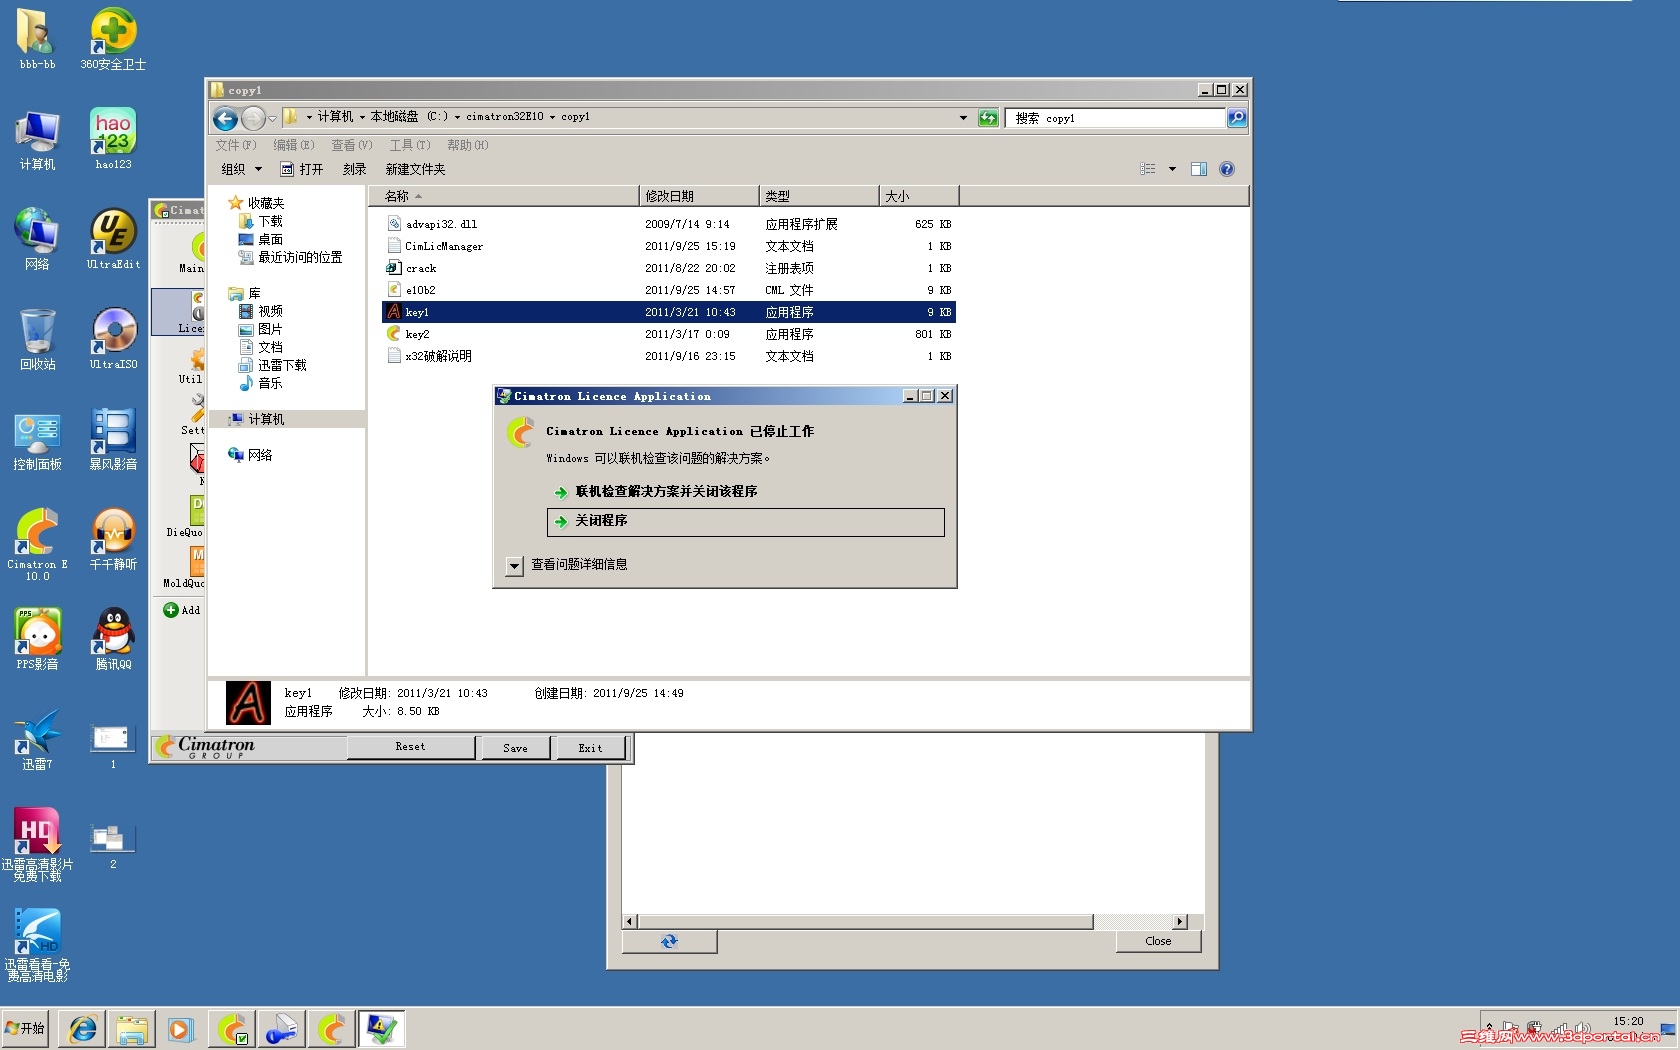1680x1050 pixels.
Task: Click 新建文件夹 toolbar button
Action: pyautogui.click(x=416, y=169)
